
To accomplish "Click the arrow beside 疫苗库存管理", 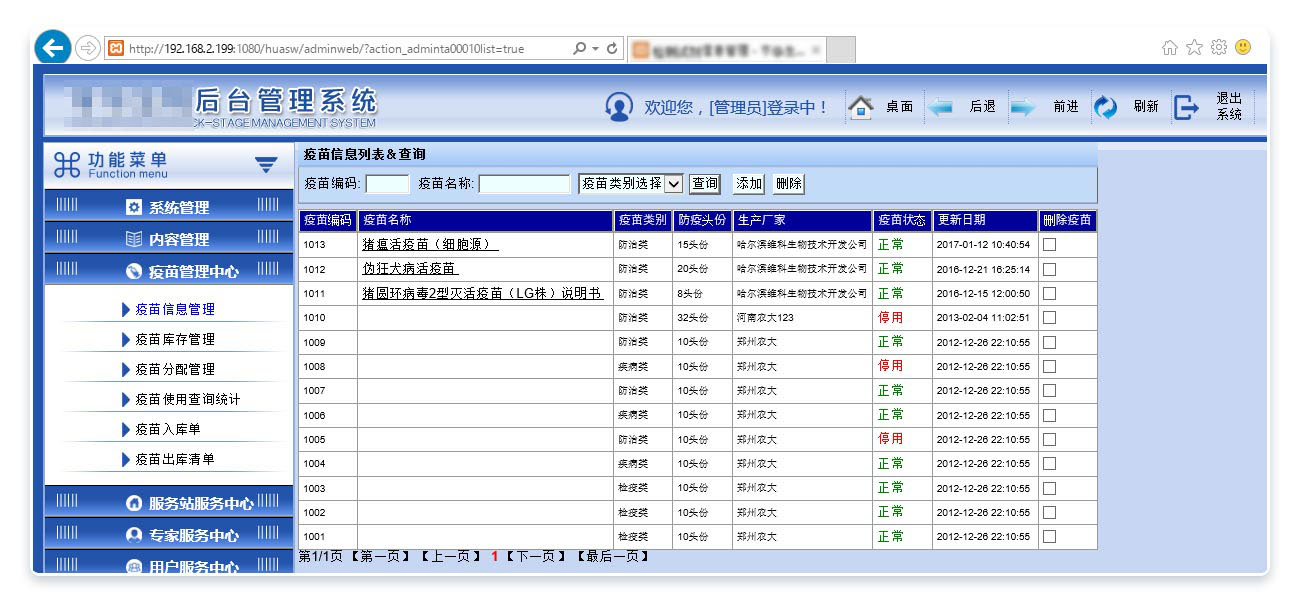I will (x=125, y=339).
